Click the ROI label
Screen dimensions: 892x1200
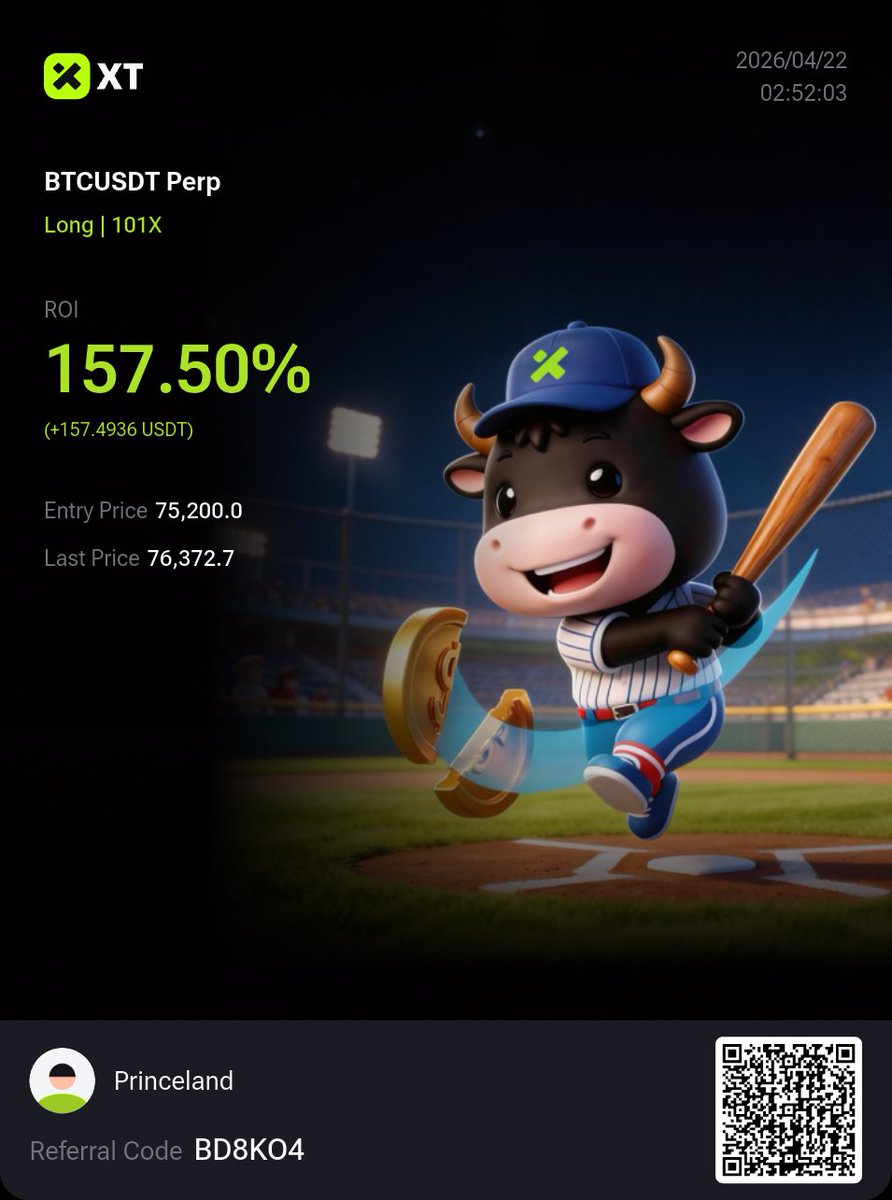pyautogui.click(x=61, y=310)
